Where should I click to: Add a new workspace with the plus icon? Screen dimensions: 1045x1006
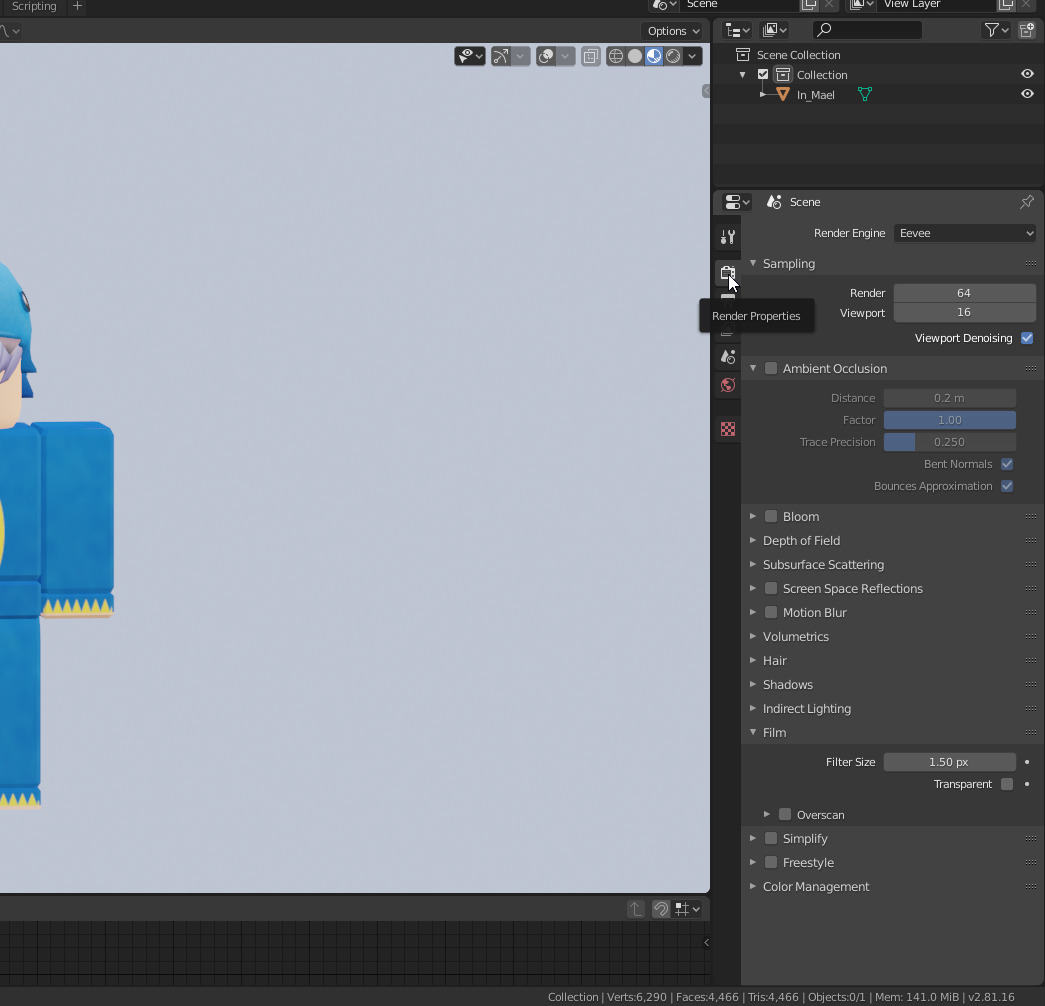point(77,6)
